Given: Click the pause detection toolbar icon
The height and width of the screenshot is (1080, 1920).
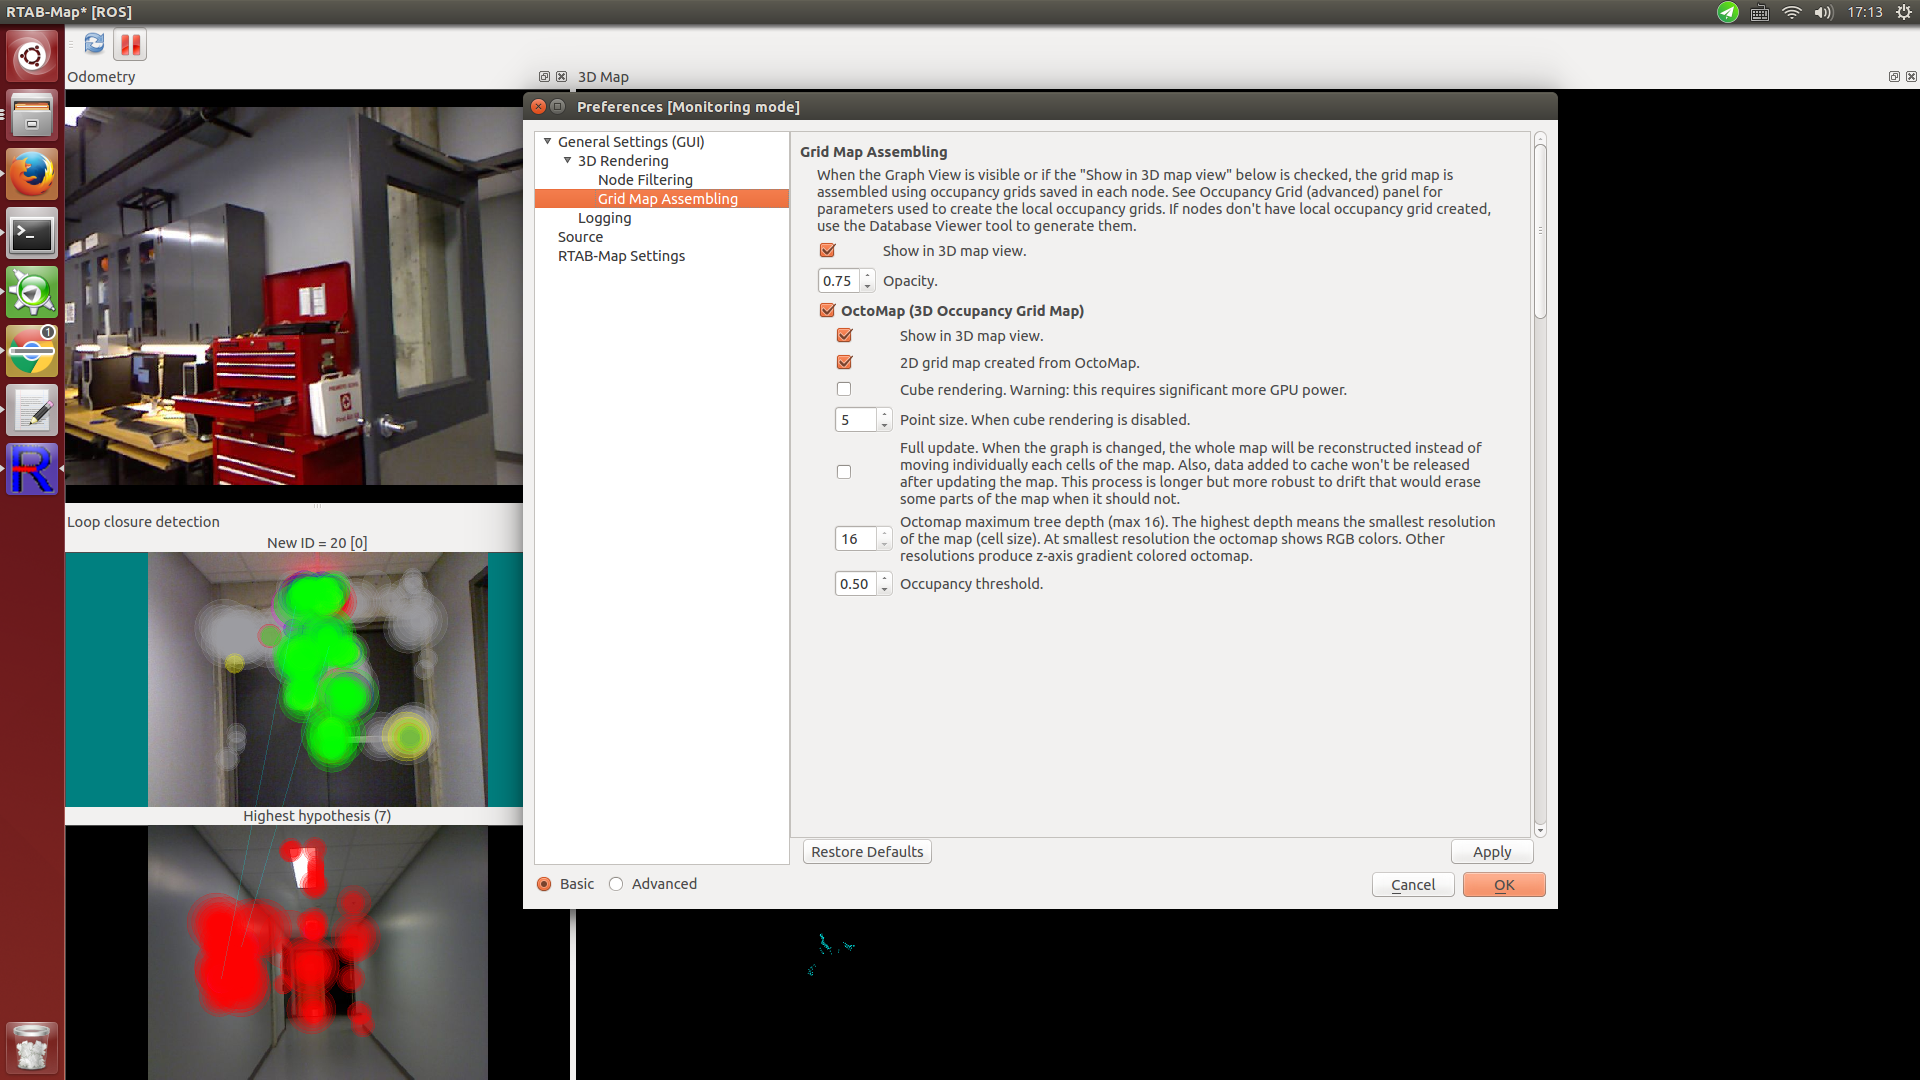Looking at the screenshot, I should pos(131,45).
